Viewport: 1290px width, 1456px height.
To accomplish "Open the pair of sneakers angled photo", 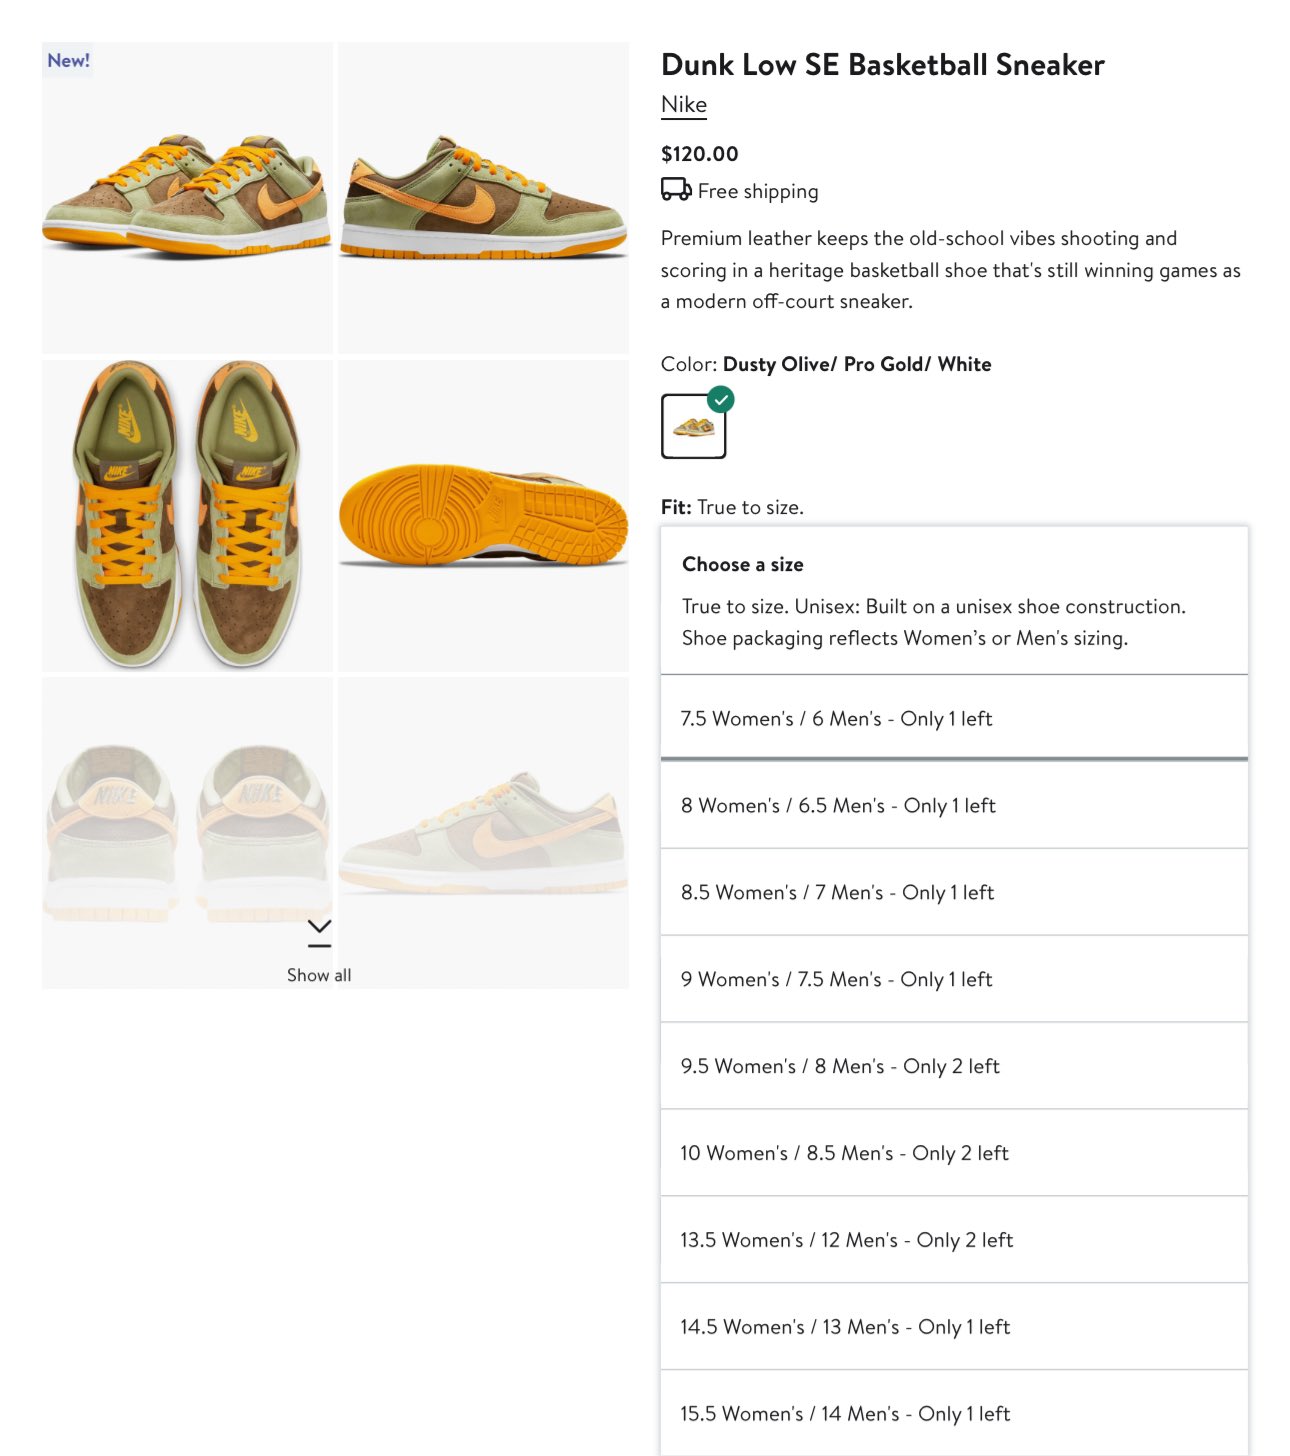I will pos(187,198).
